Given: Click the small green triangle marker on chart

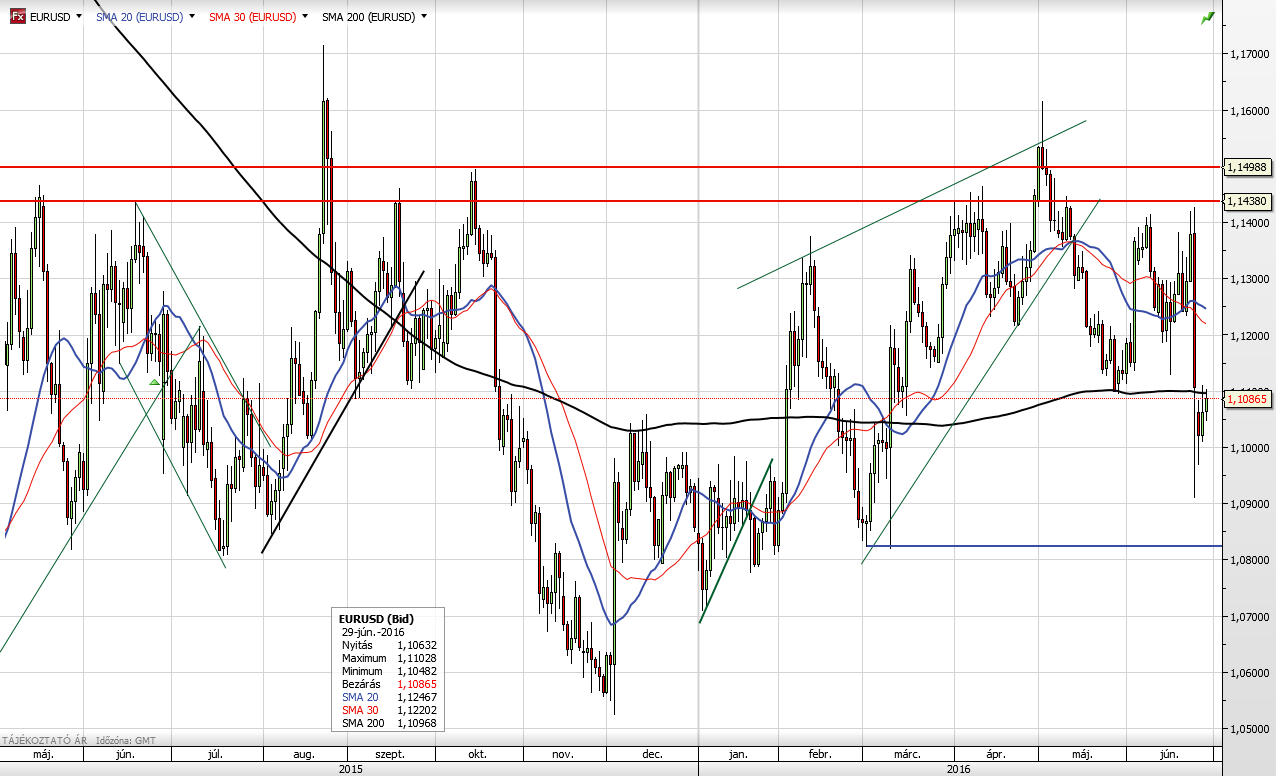Looking at the screenshot, I should tap(154, 382).
